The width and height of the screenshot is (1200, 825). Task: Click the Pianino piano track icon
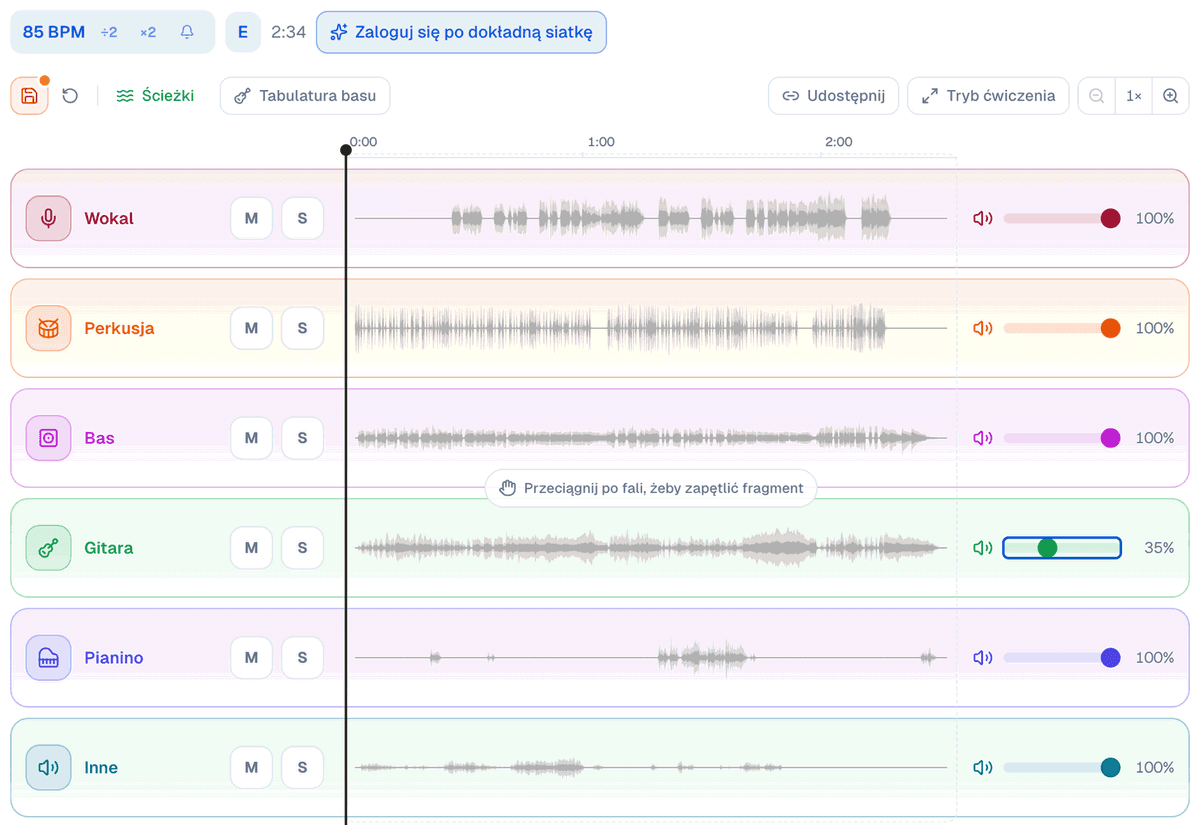pos(48,658)
